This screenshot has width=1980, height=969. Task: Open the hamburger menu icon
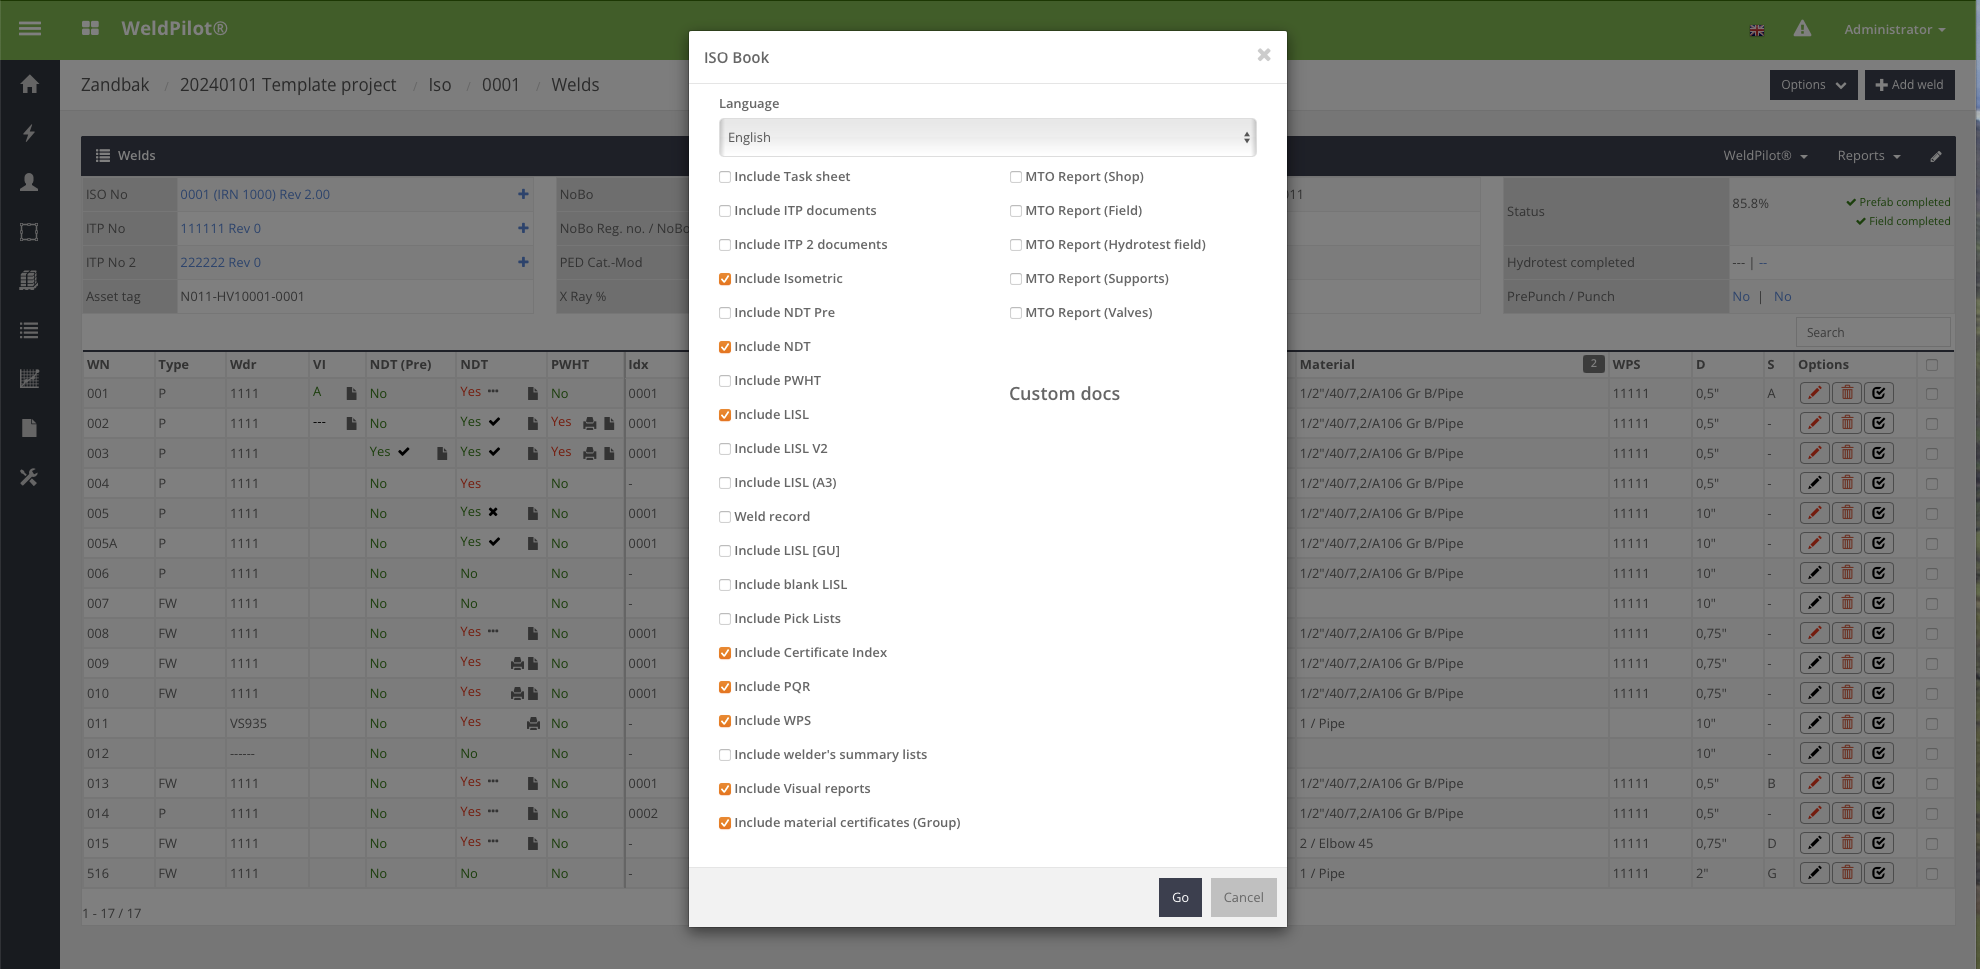pyautogui.click(x=30, y=29)
